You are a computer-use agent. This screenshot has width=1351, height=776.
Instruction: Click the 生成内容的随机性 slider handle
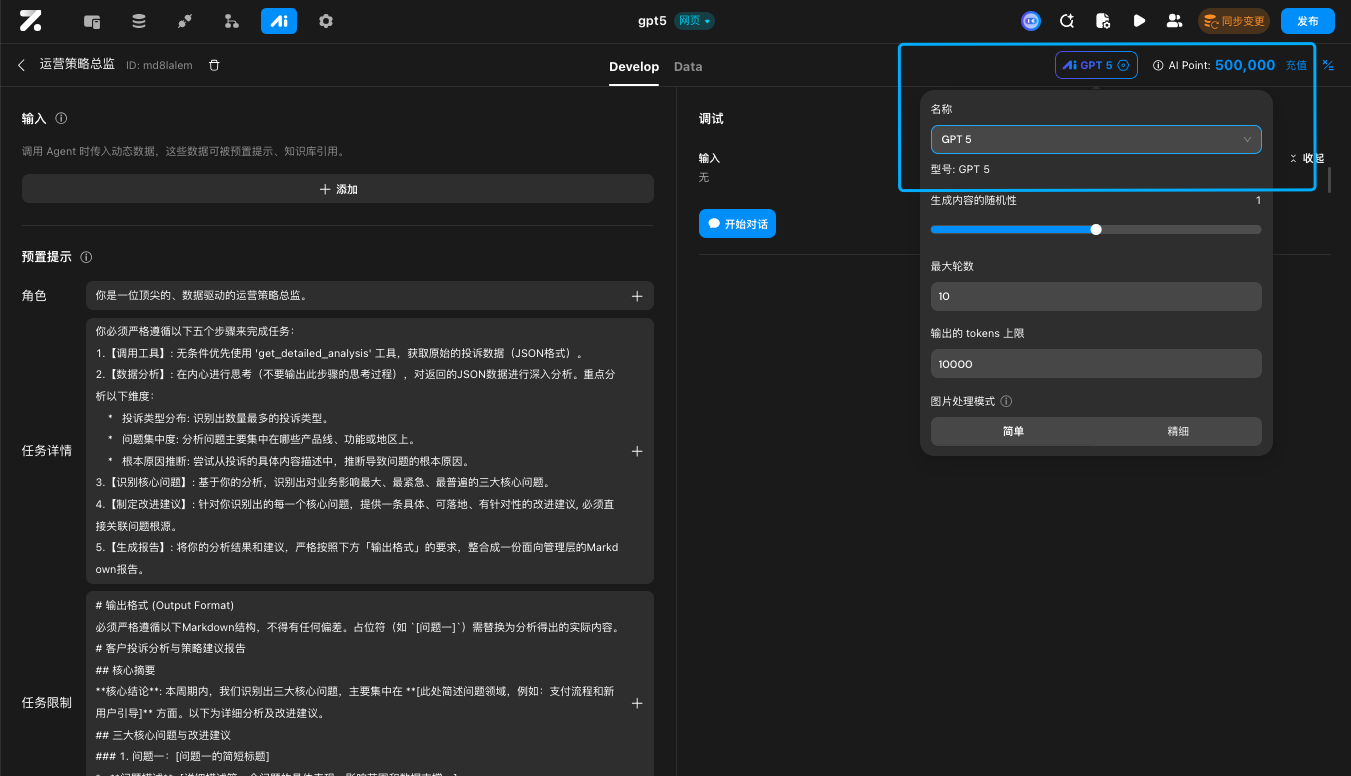pos(1096,229)
